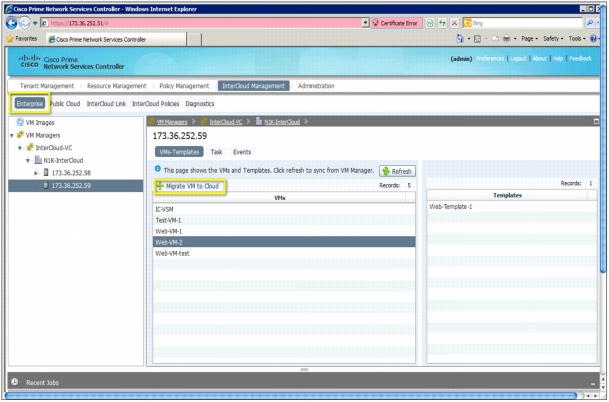Click Recent Jobs clock icon

(15, 382)
